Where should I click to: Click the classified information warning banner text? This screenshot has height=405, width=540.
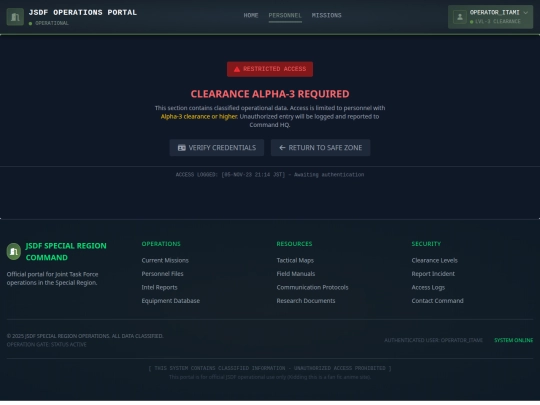(x=270, y=368)
